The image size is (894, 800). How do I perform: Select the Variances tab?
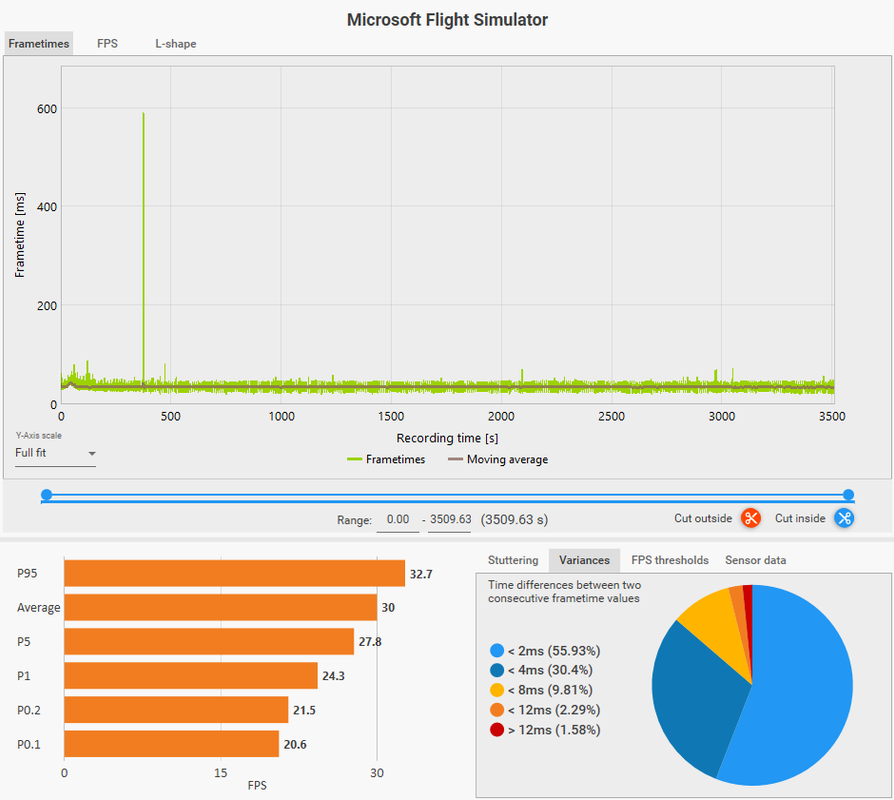tap(584, 560)
